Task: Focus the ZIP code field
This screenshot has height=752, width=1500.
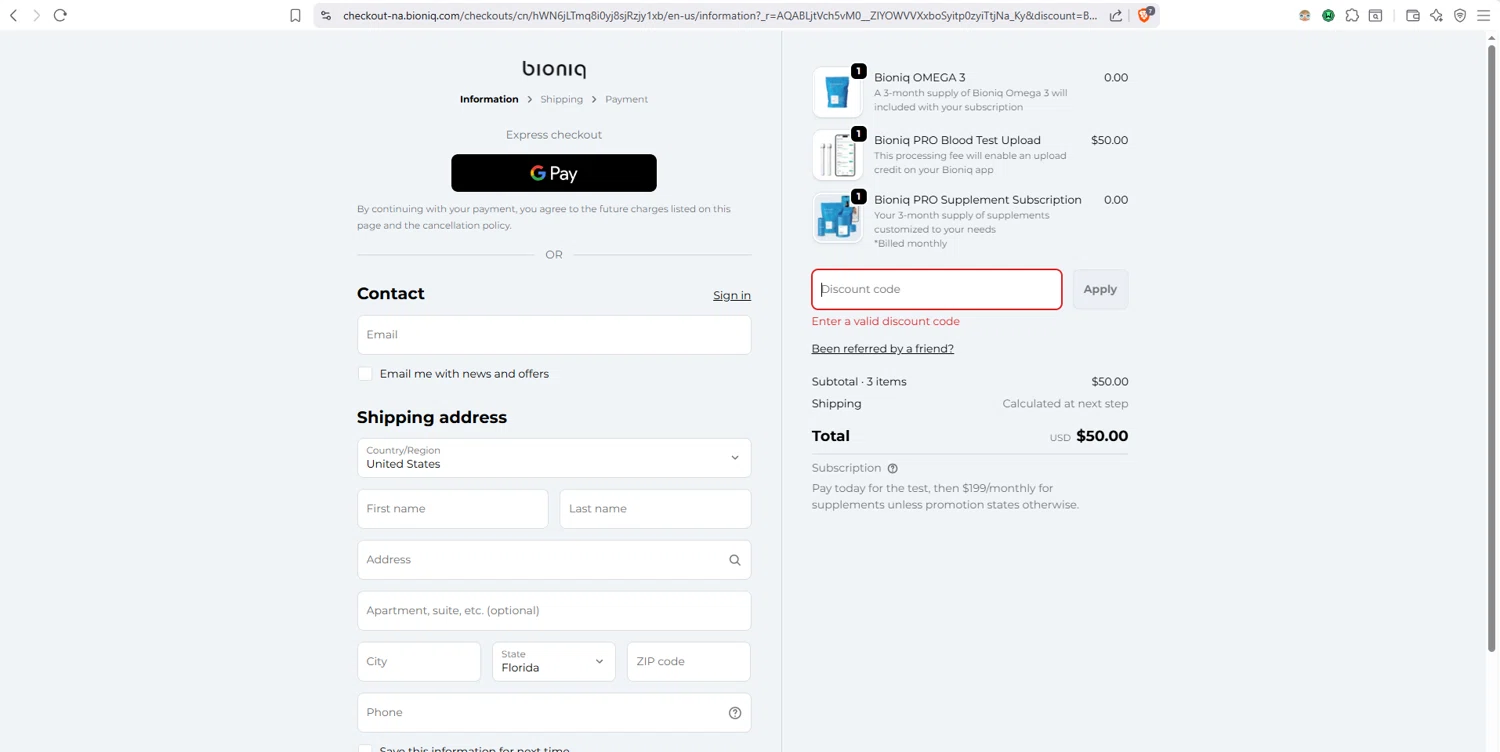Action: (689, 662)
